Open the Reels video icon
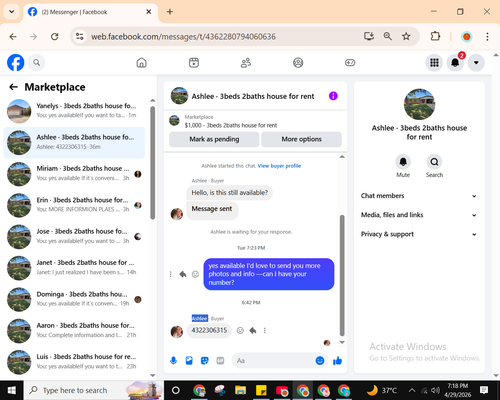This screenshot has height=400, width=500. point(194,62)
